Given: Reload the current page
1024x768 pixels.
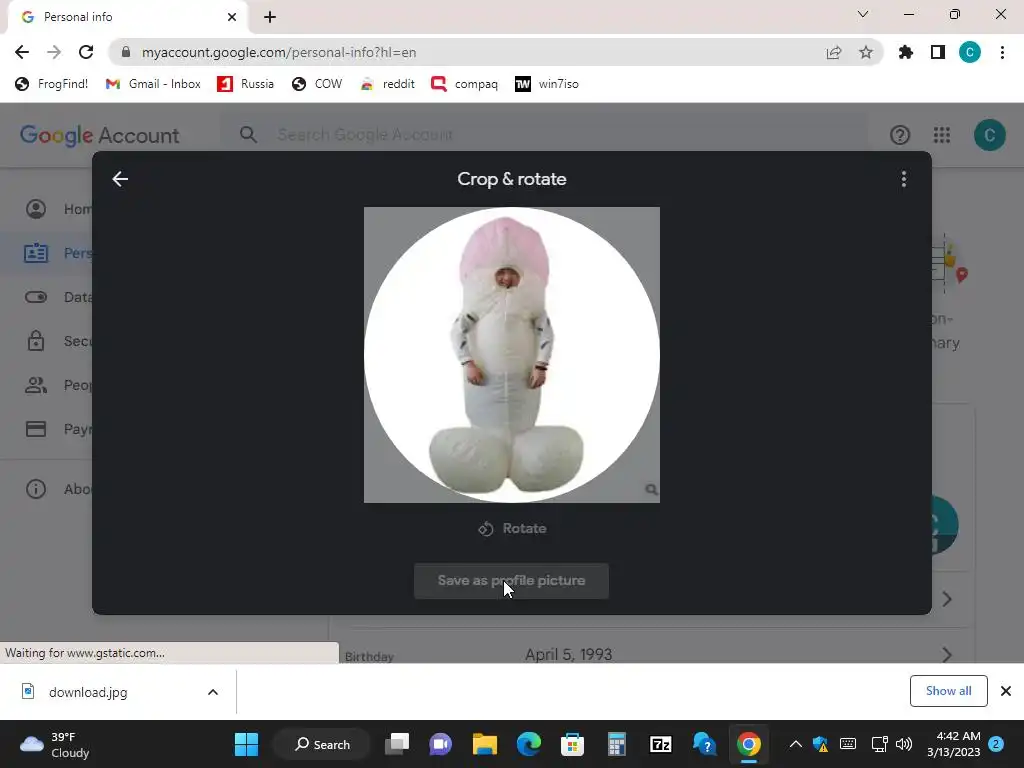Looking at the screenshot, I should pos(86,52).
